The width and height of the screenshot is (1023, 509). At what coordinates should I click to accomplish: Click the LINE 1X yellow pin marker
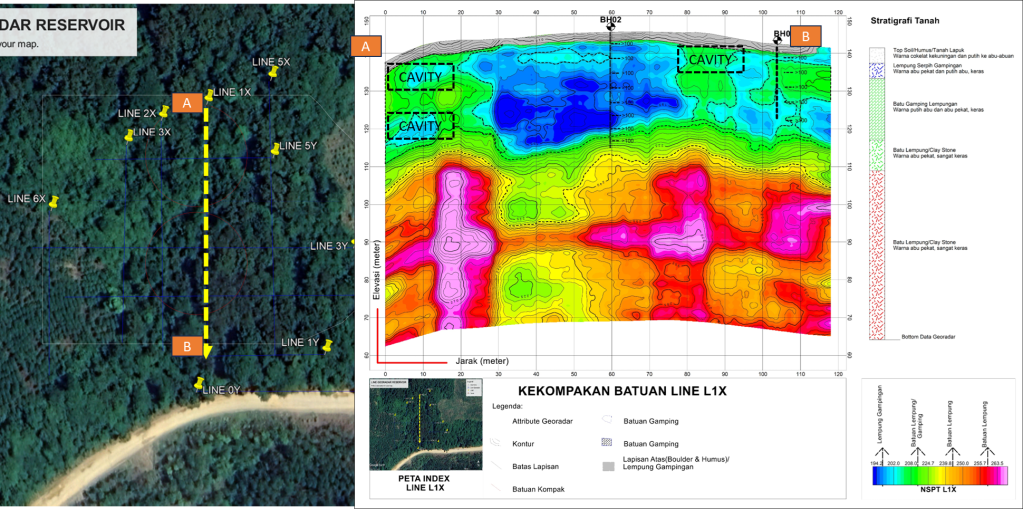[x=210, y=94]
